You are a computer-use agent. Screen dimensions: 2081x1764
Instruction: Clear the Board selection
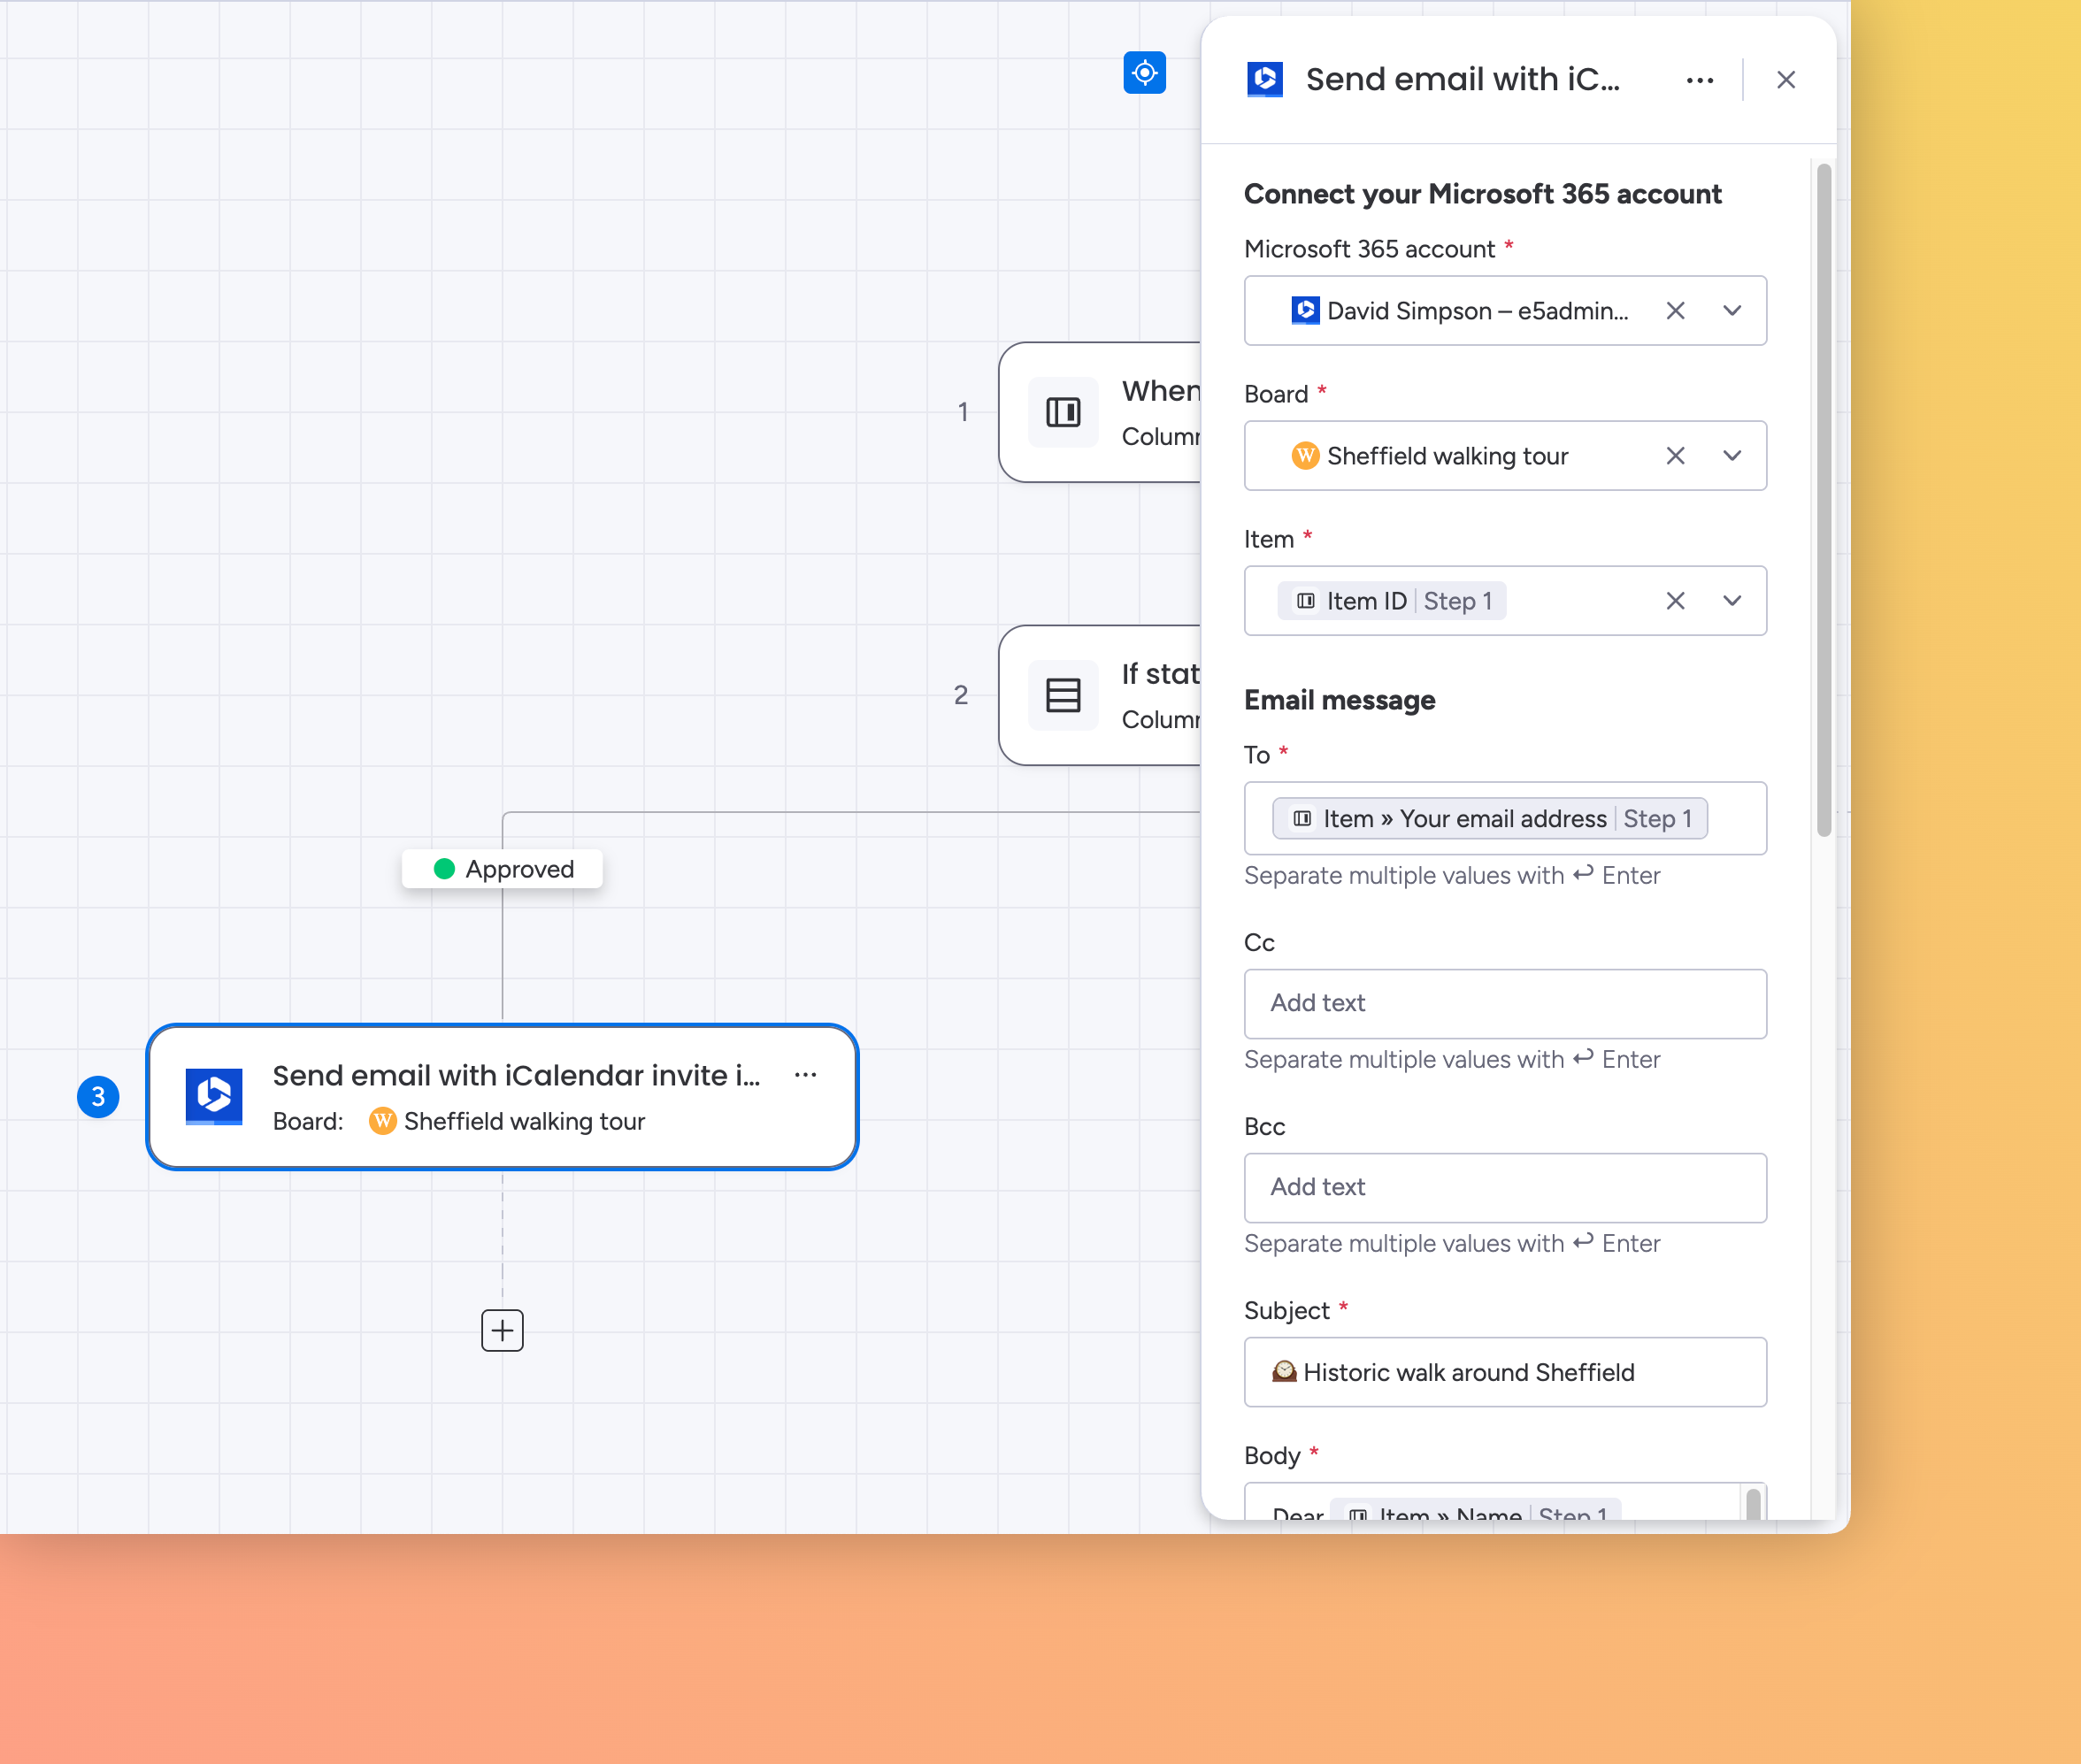point(1675,456)
